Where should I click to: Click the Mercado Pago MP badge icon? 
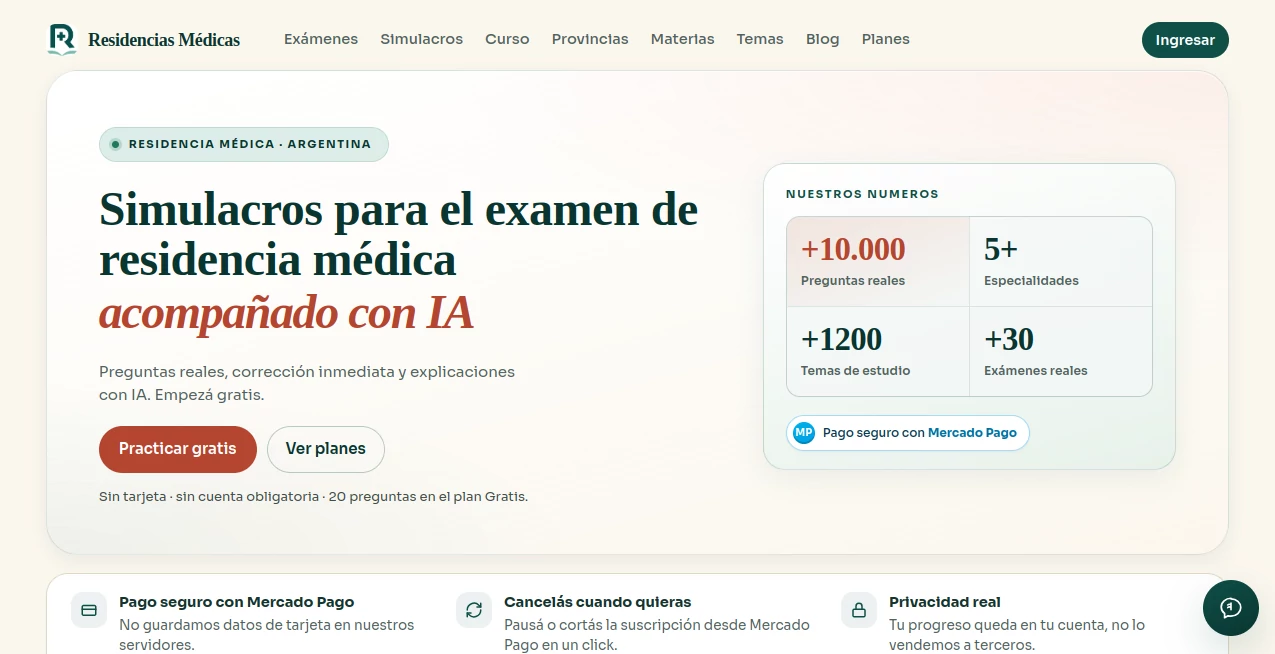tap(804, 433)
